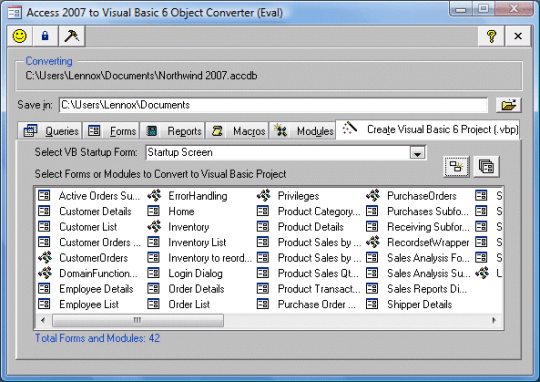Viewport: 540px width, 382px height.
Task: Minimize the converter window
Action: tap(460, 9)
